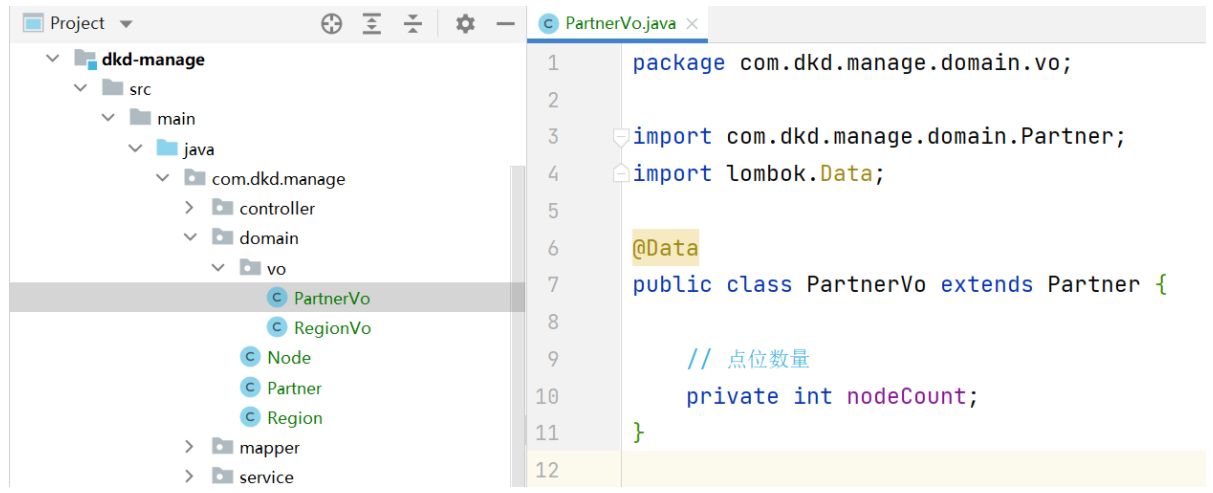Image resolution: width=1213 pixels, height=493 pixels.
Task: Click the com.dkd.manage package icon
Action: click(195, 179)
